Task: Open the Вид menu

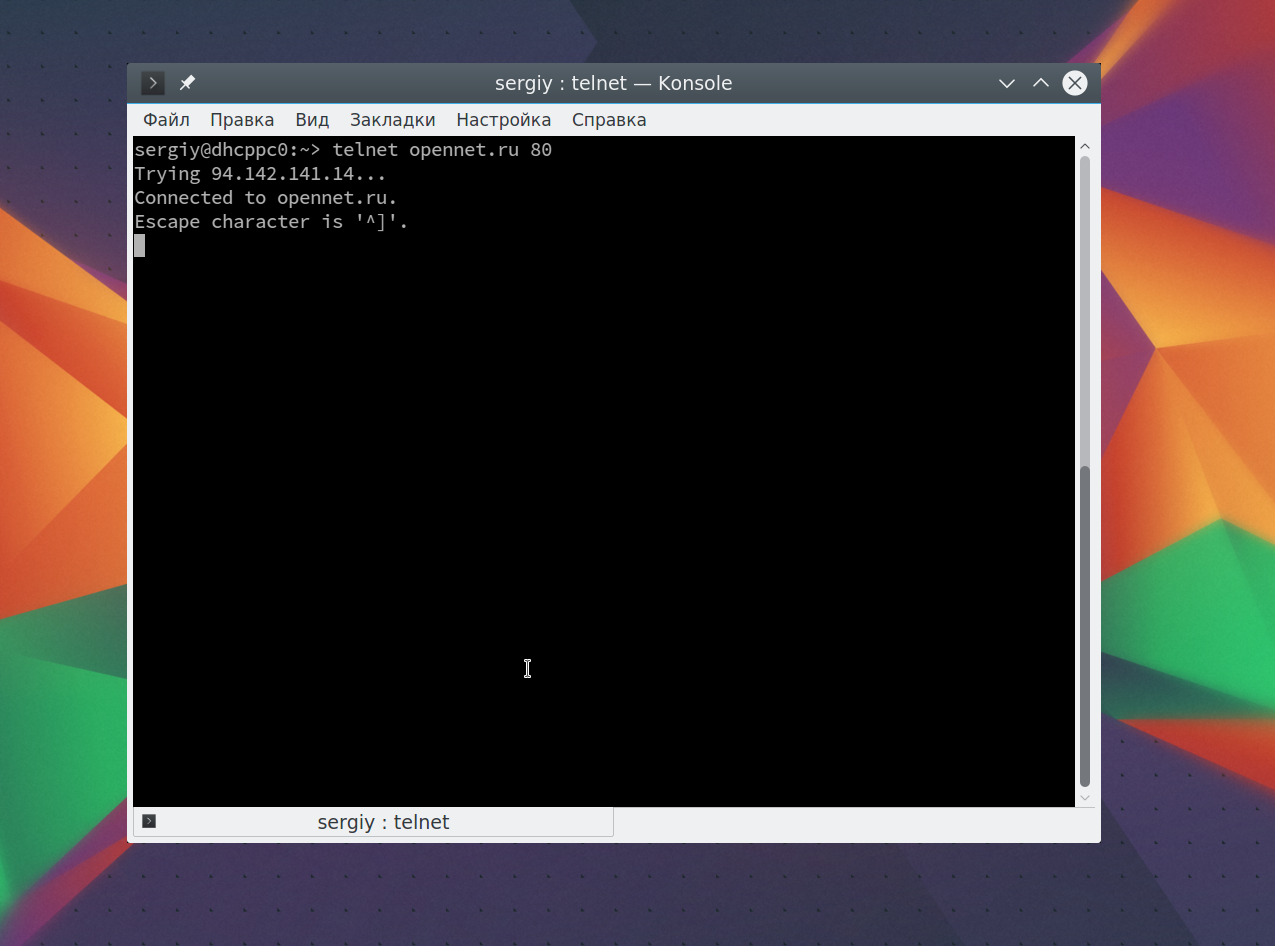Action: (312, 120)
